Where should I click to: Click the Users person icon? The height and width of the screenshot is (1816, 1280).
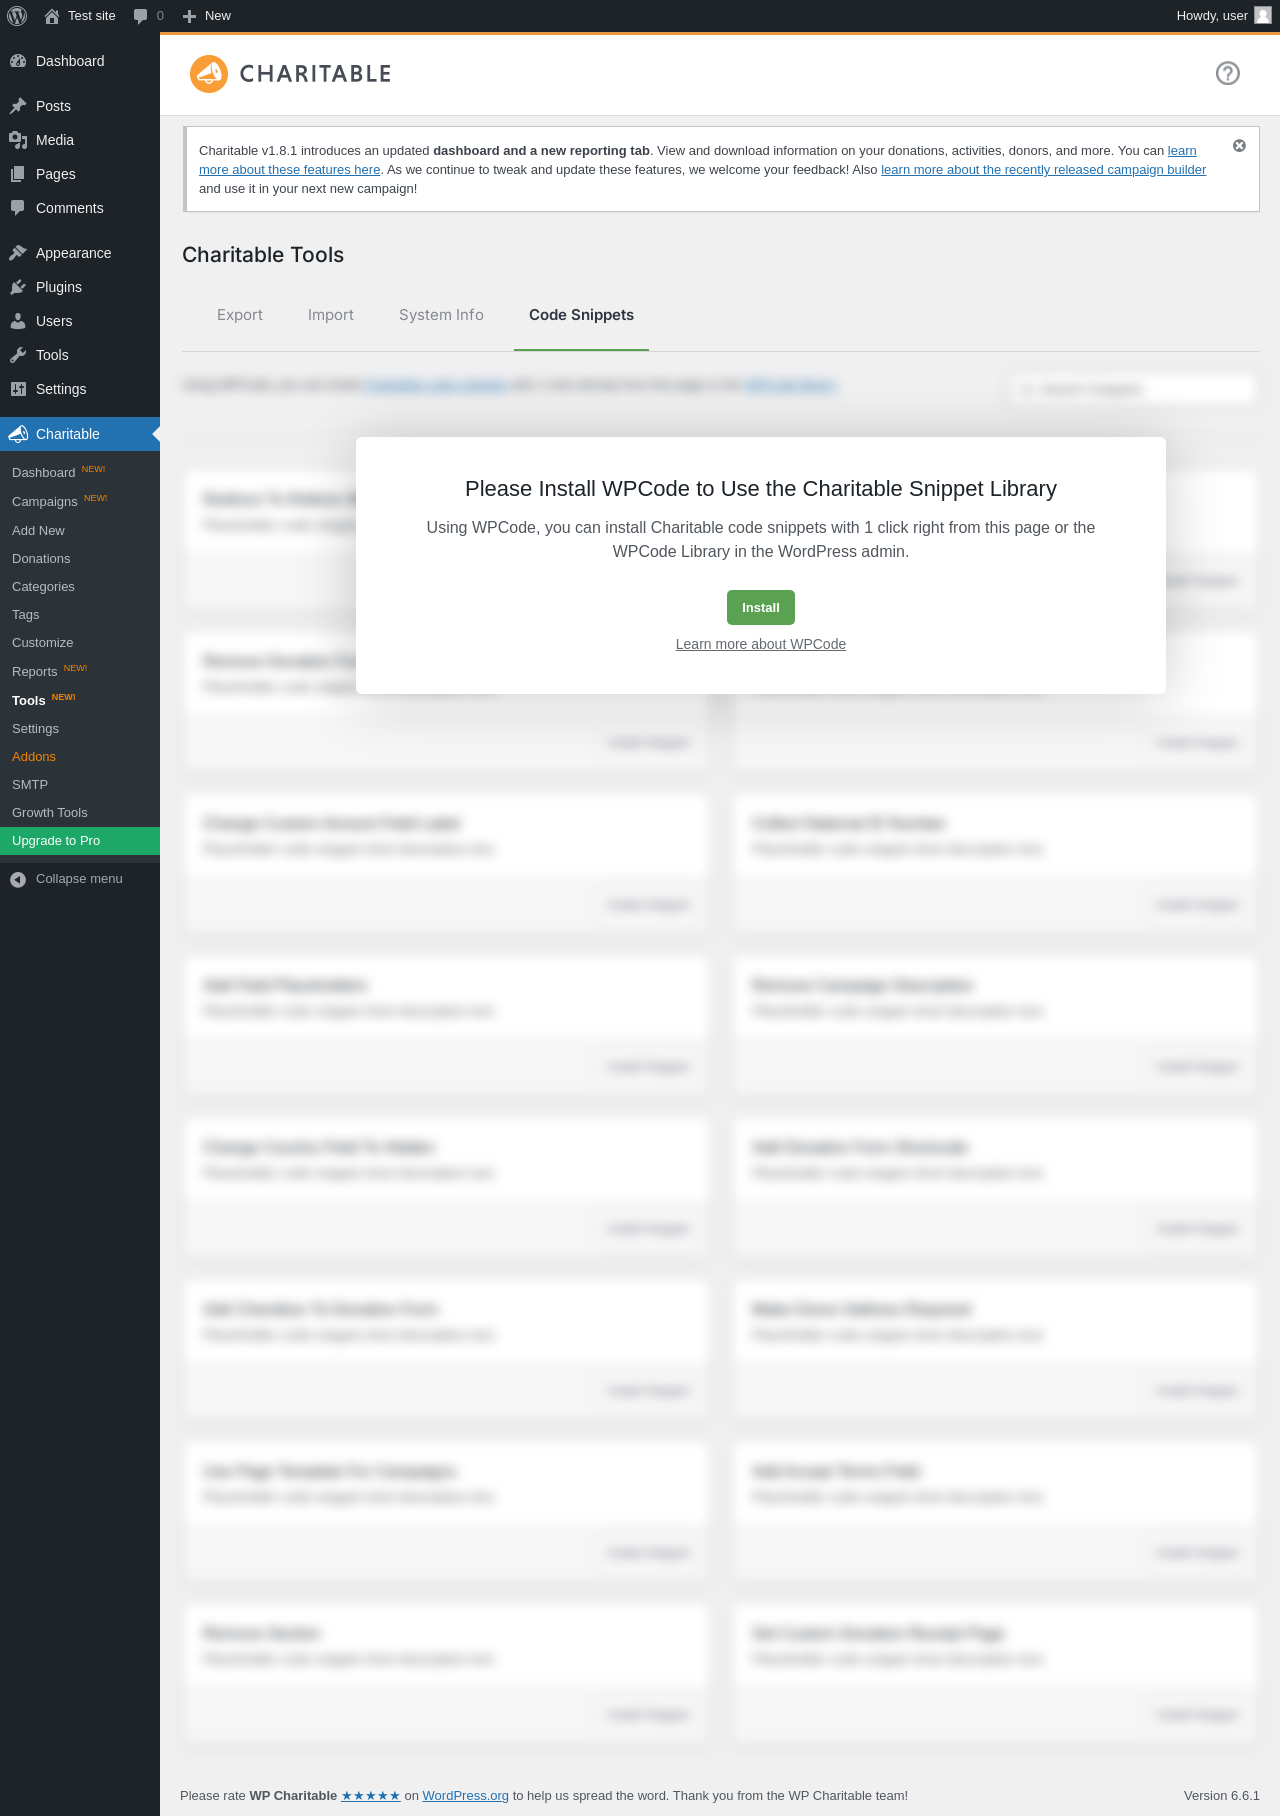pyautogui.click(x=18, y=321)
